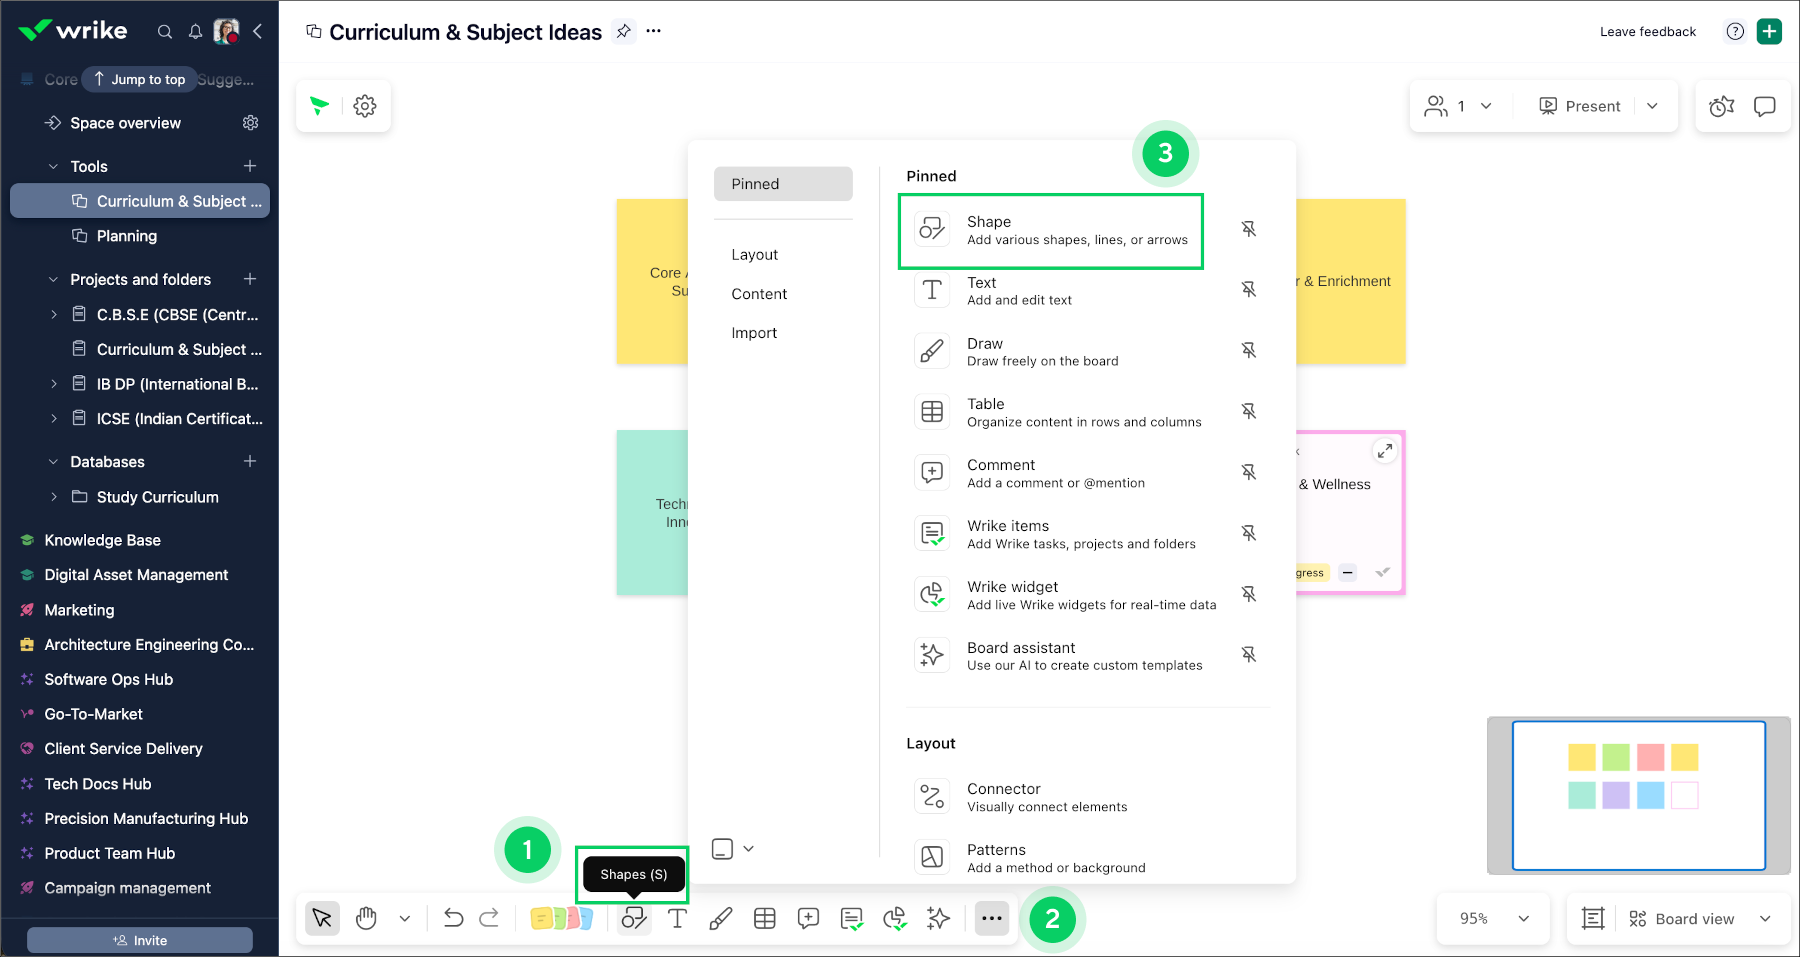
Task: Open the panel position dropdown
Action: pos(733,848)
